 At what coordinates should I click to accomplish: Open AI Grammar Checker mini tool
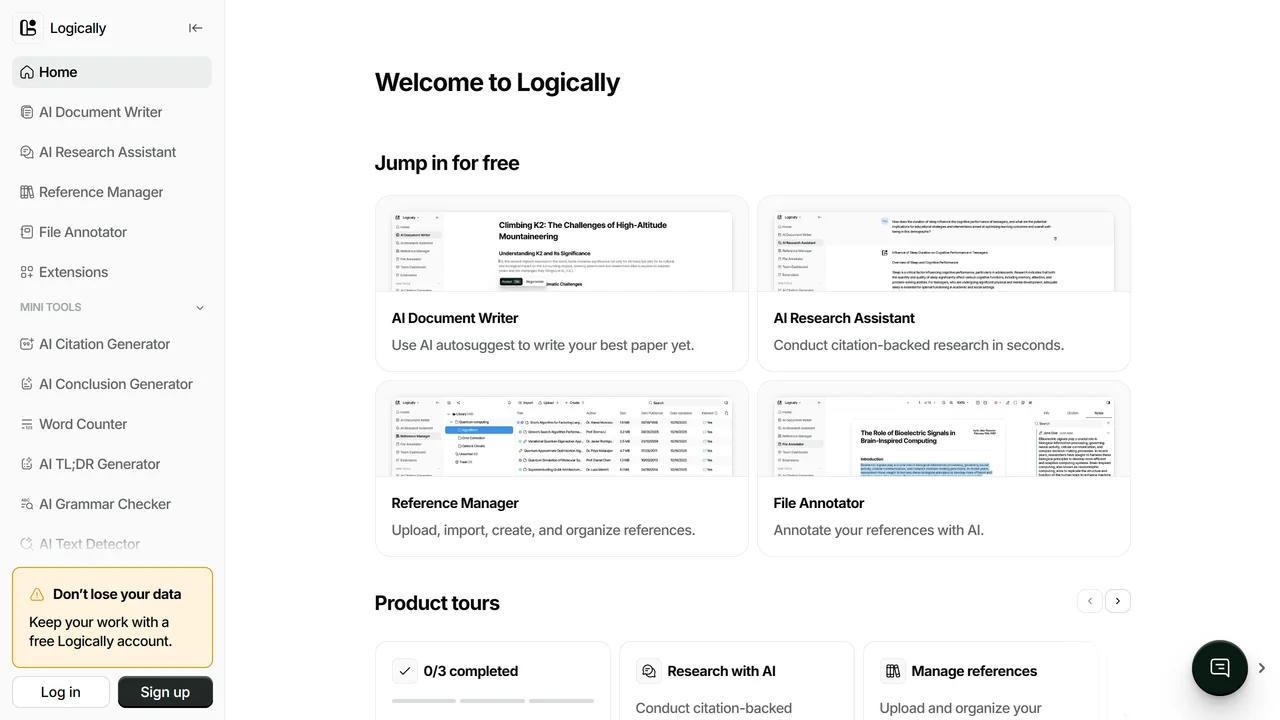click(112, 504)
